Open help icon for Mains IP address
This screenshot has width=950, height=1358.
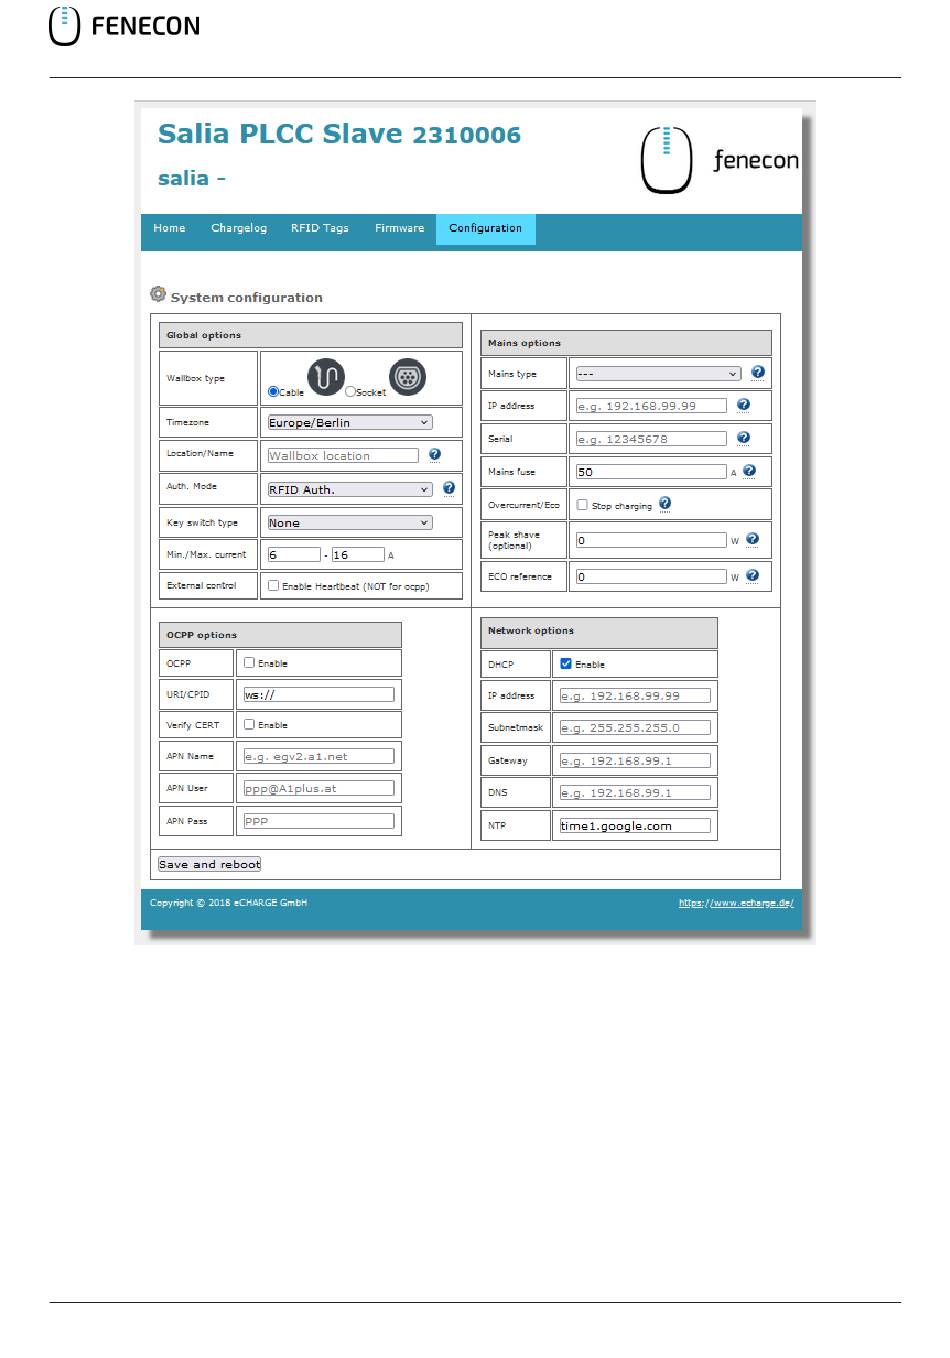743,405
